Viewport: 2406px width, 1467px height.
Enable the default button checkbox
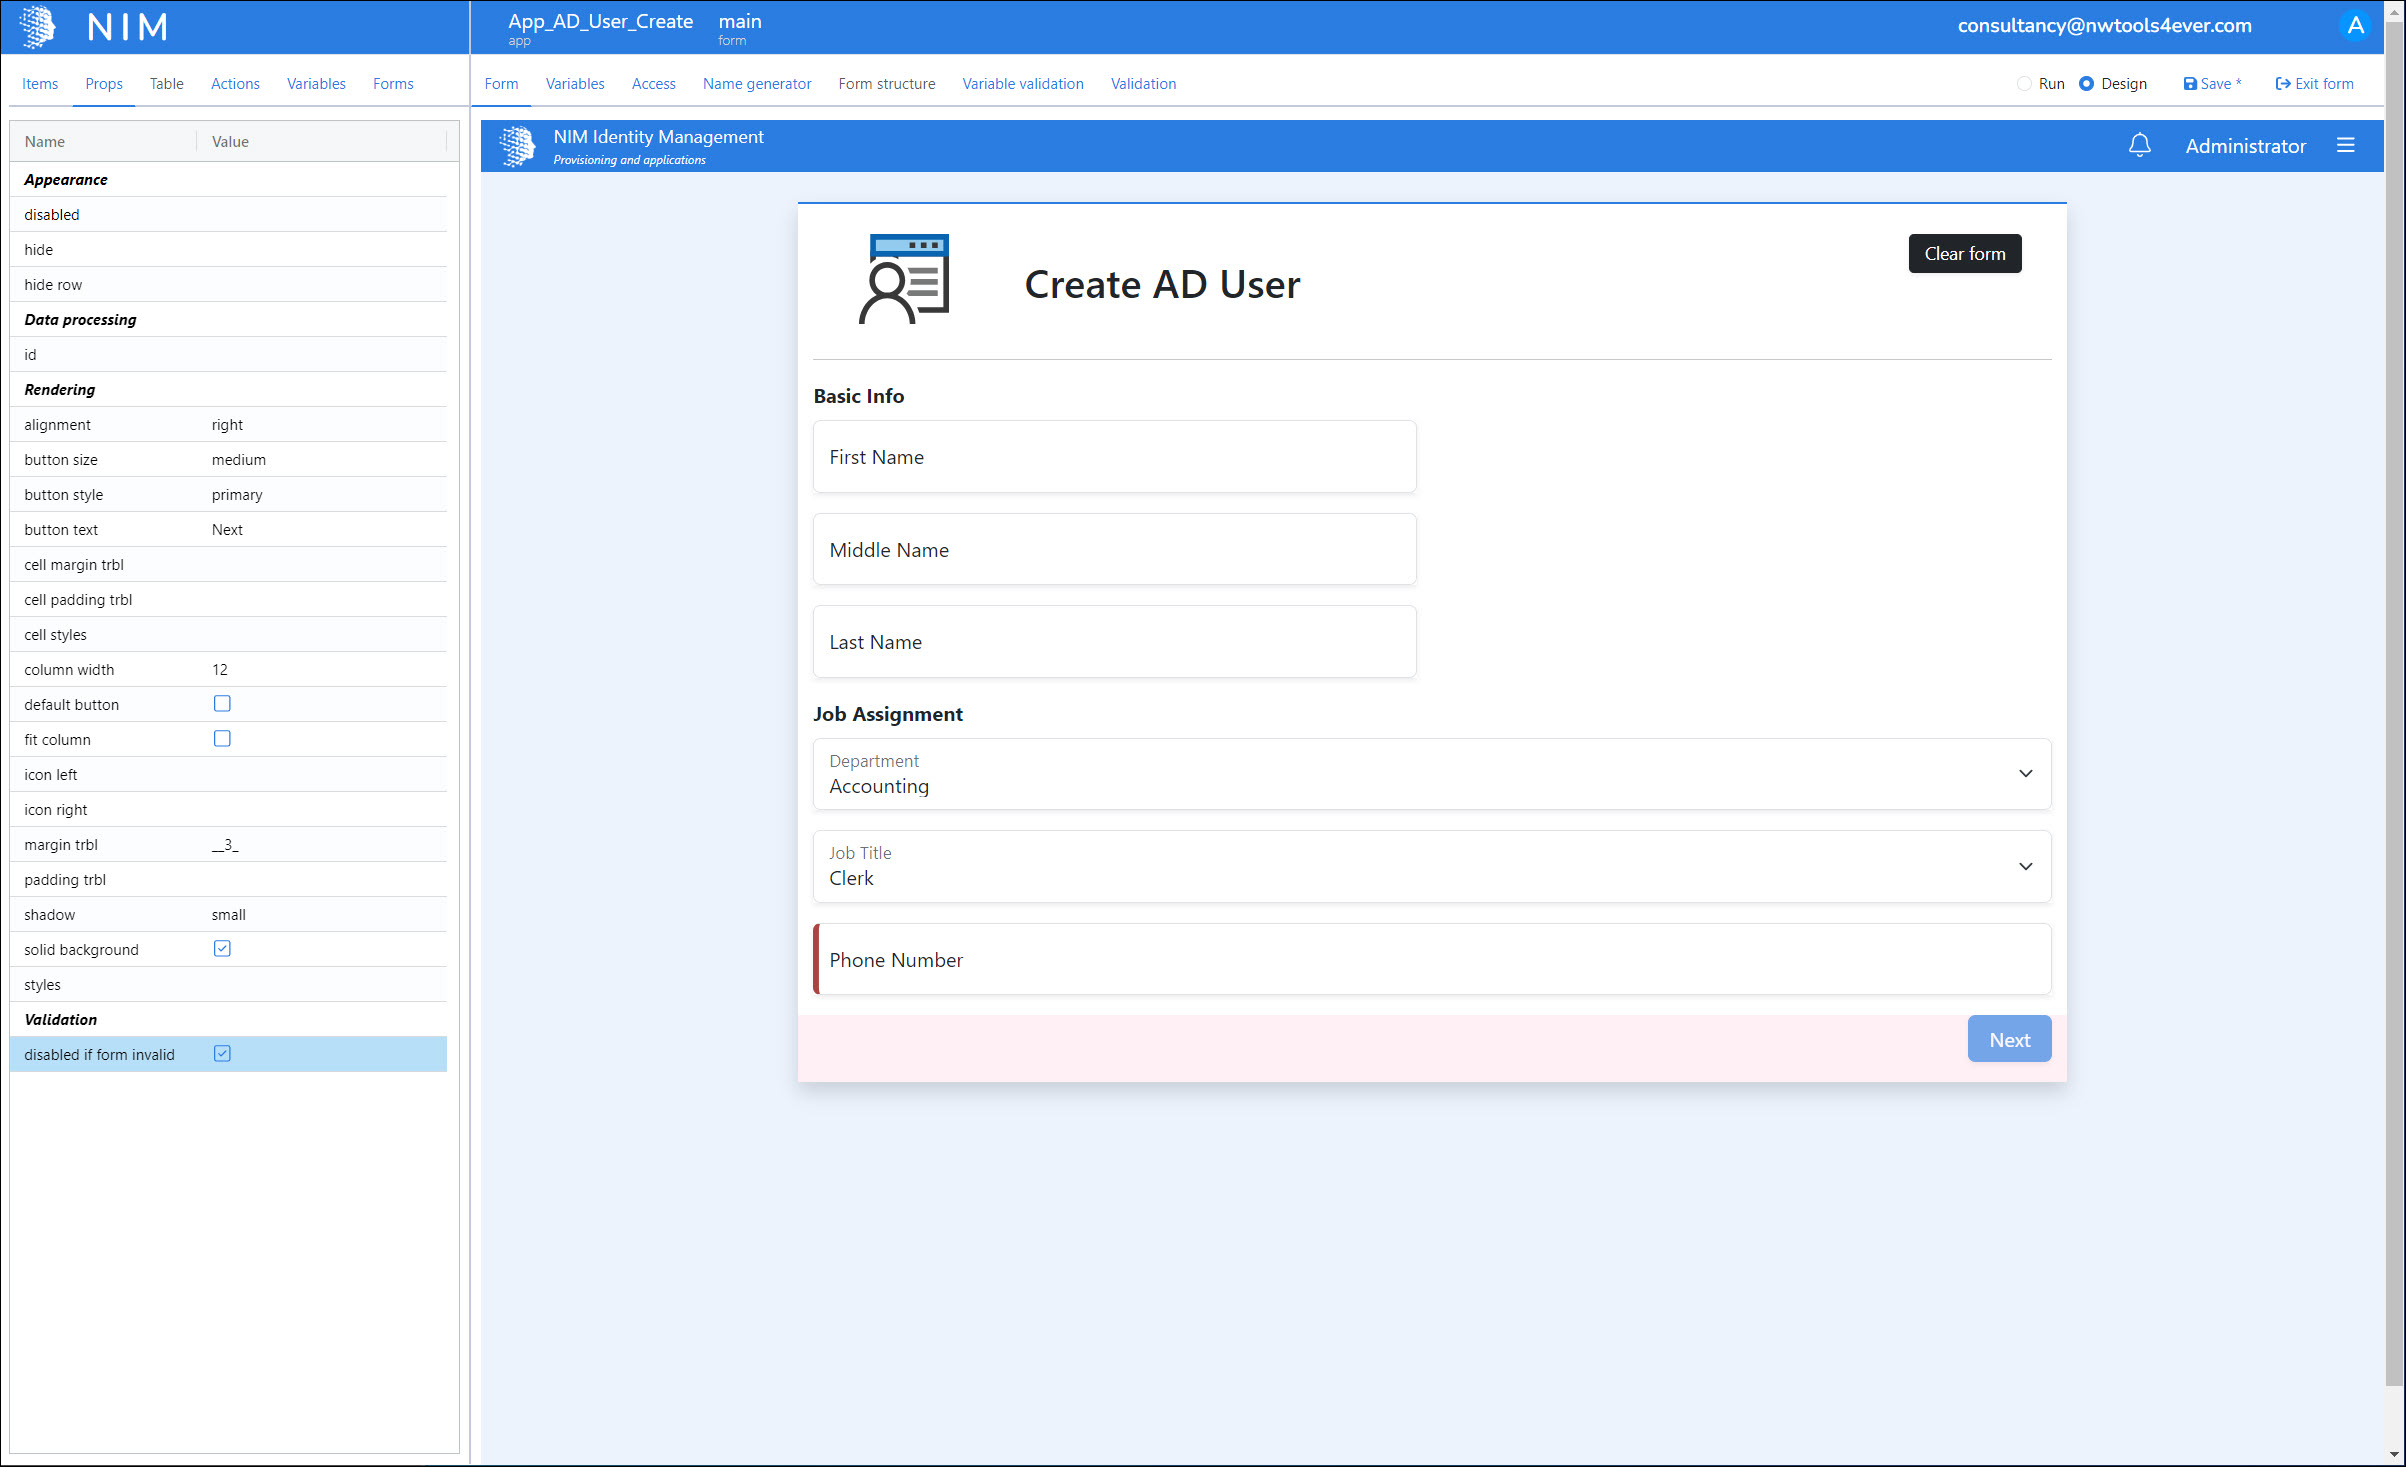pyautogui.click(x=222, y=704)
